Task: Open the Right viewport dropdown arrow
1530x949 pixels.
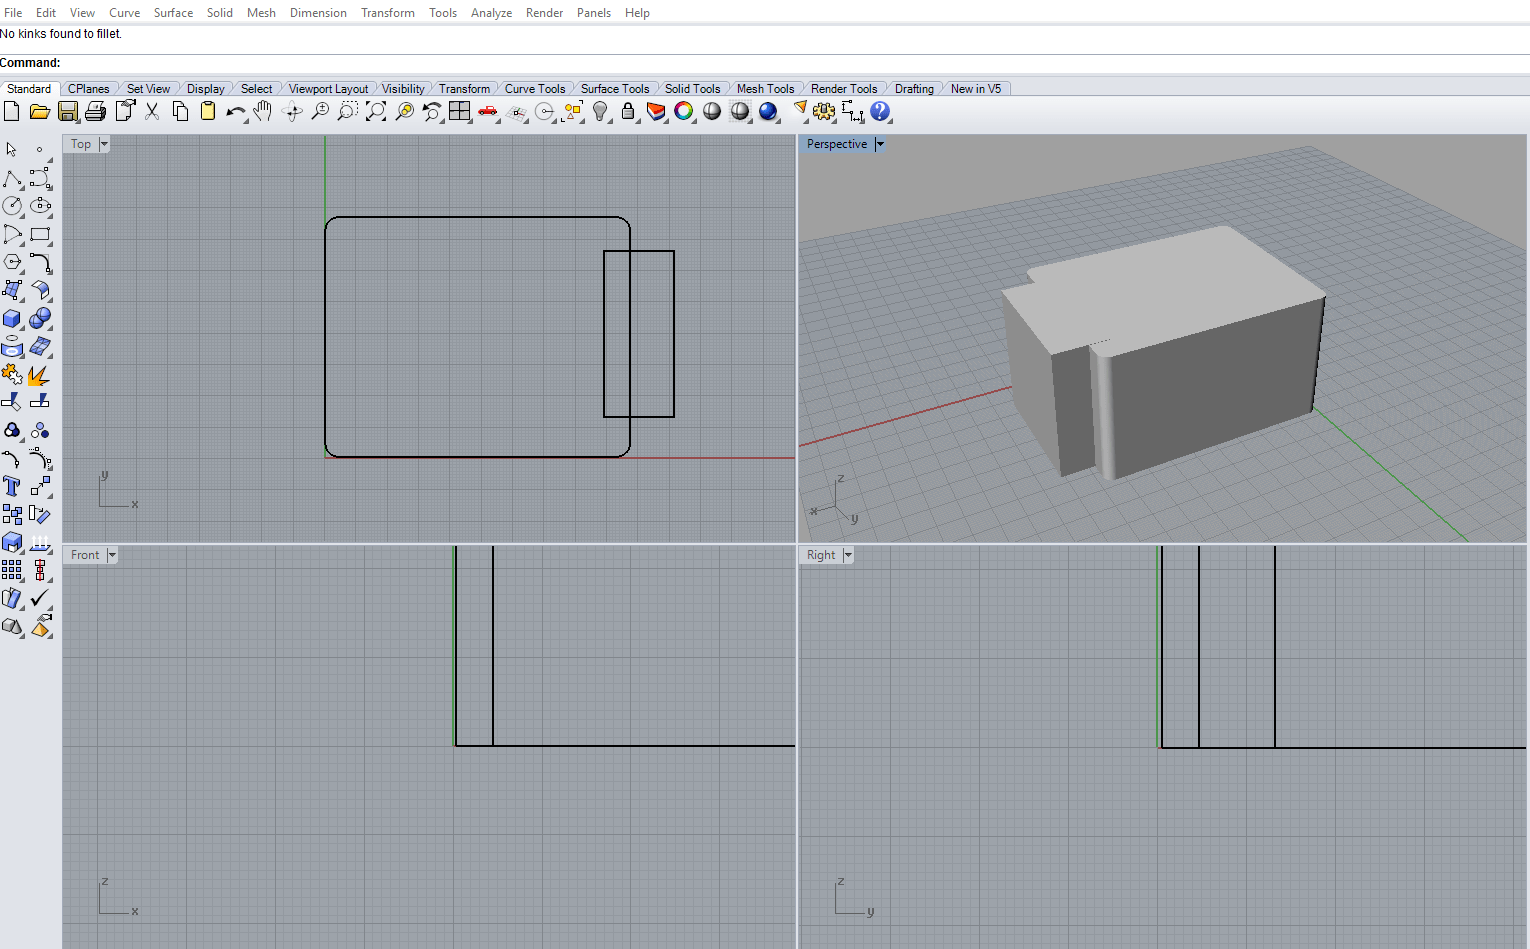Action: 848,555
